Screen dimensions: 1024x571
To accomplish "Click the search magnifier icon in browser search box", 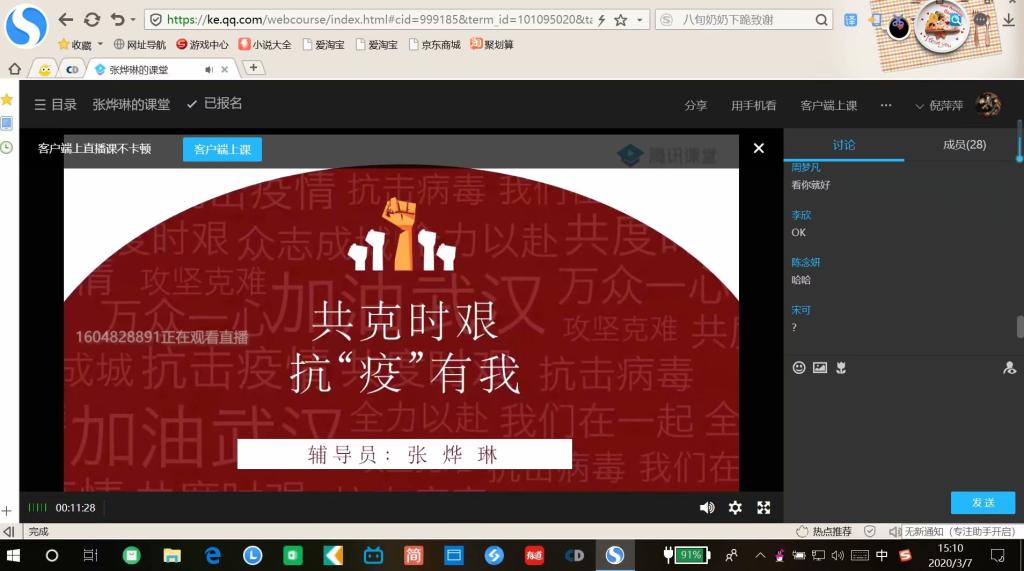I will click(821, 20).
